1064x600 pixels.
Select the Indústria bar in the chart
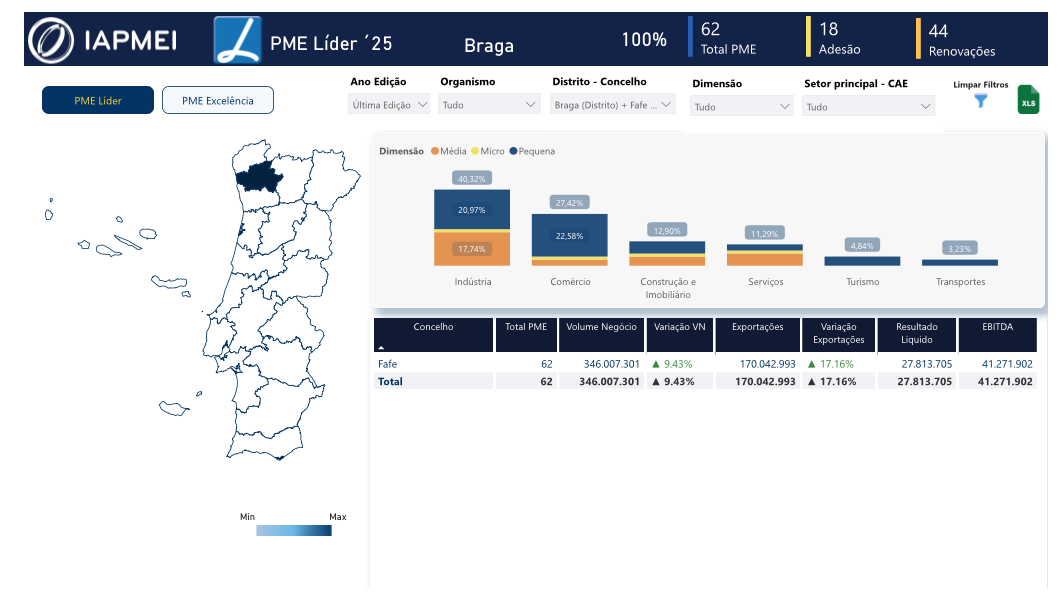472,227
